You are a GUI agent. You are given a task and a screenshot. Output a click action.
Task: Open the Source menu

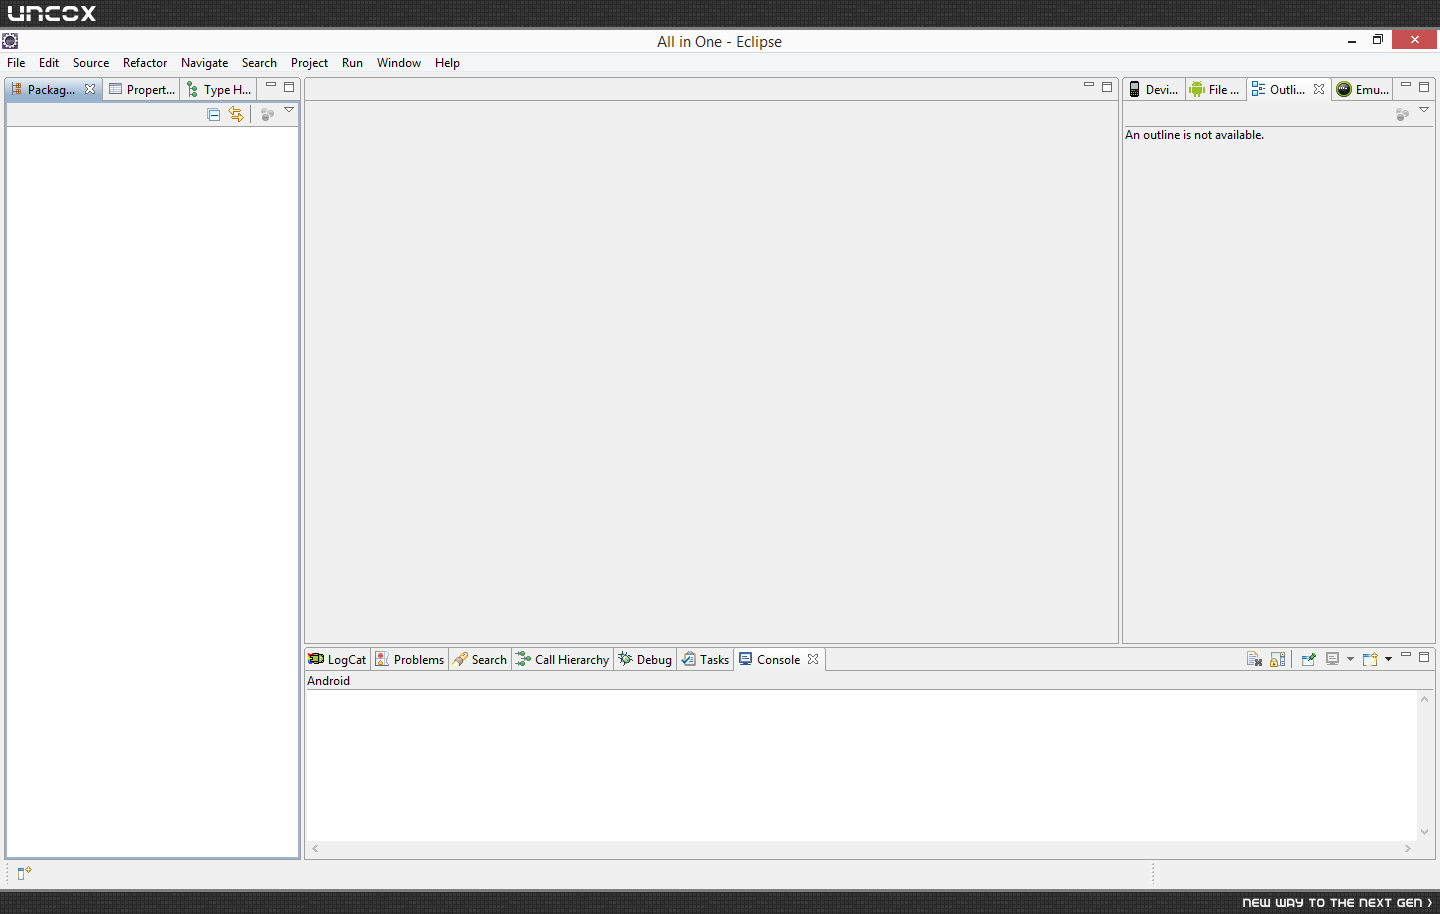91,62
